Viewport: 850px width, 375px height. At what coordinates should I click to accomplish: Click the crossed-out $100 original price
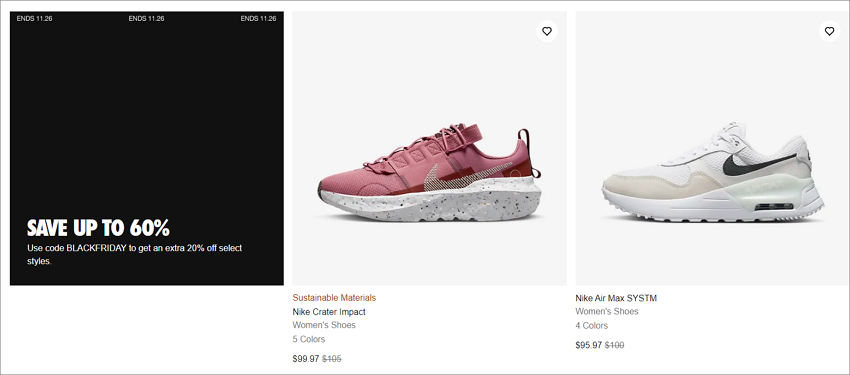point(614,345)
